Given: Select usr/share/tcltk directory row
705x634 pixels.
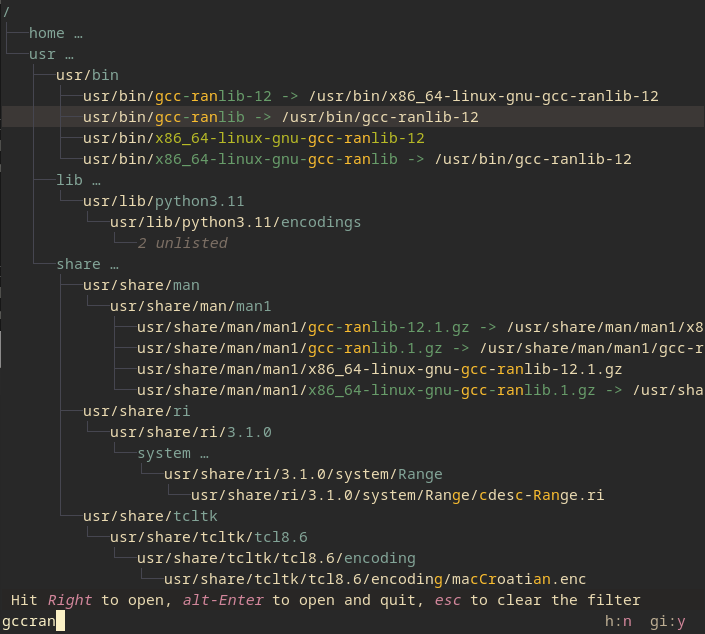Looking at the screenshot, I should [x=150, y=517].
